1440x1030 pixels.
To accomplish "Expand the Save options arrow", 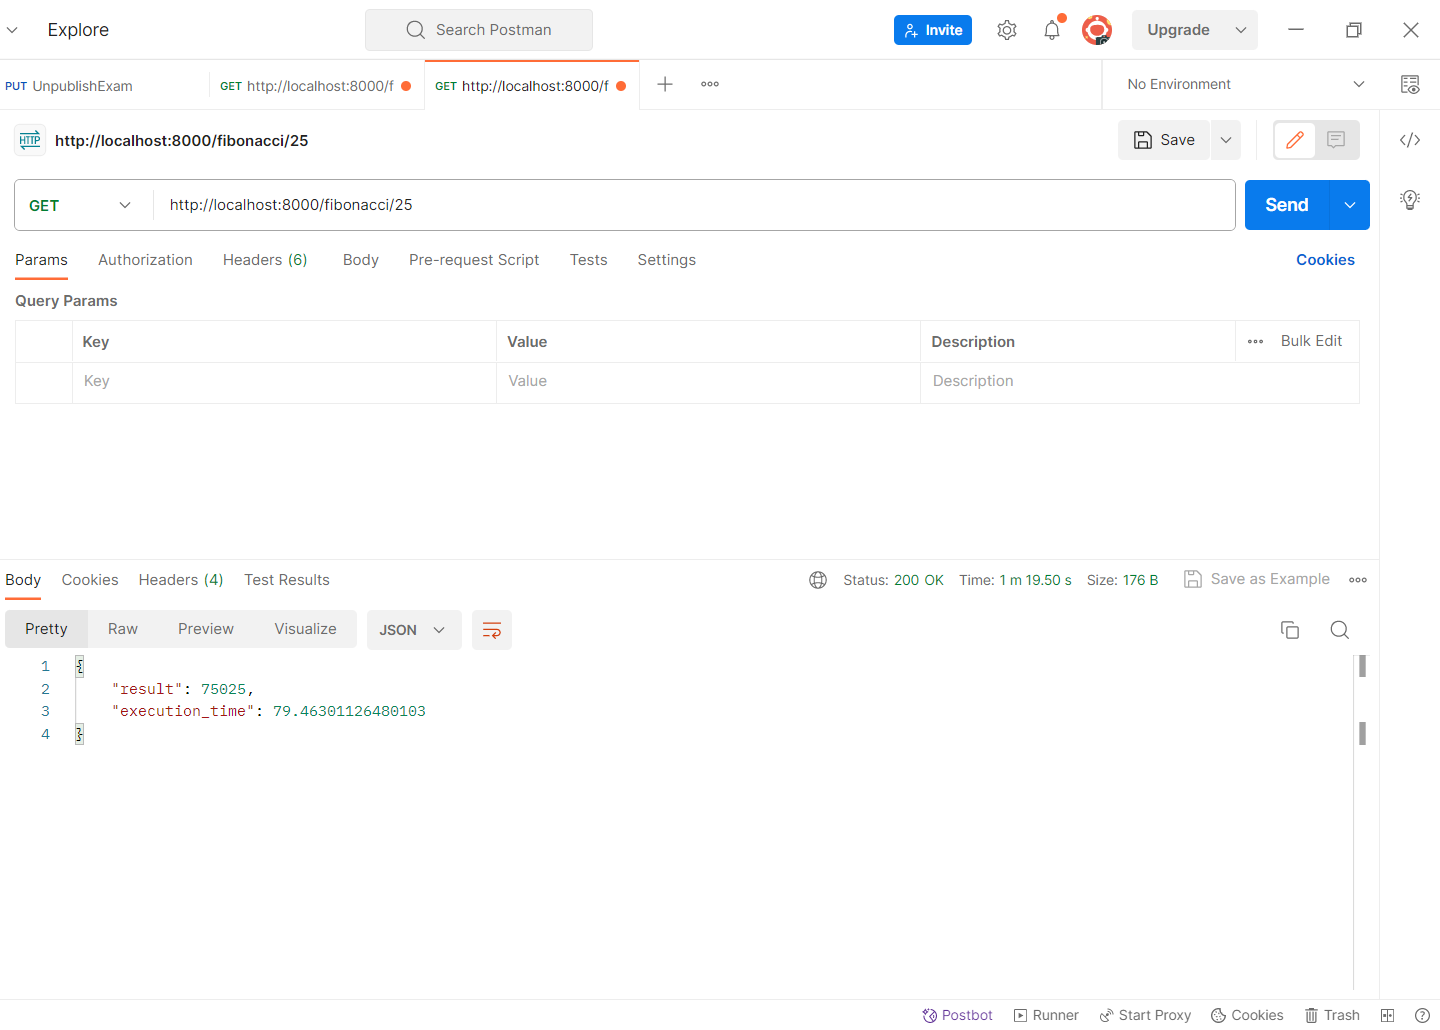I will click(1226, 140).
